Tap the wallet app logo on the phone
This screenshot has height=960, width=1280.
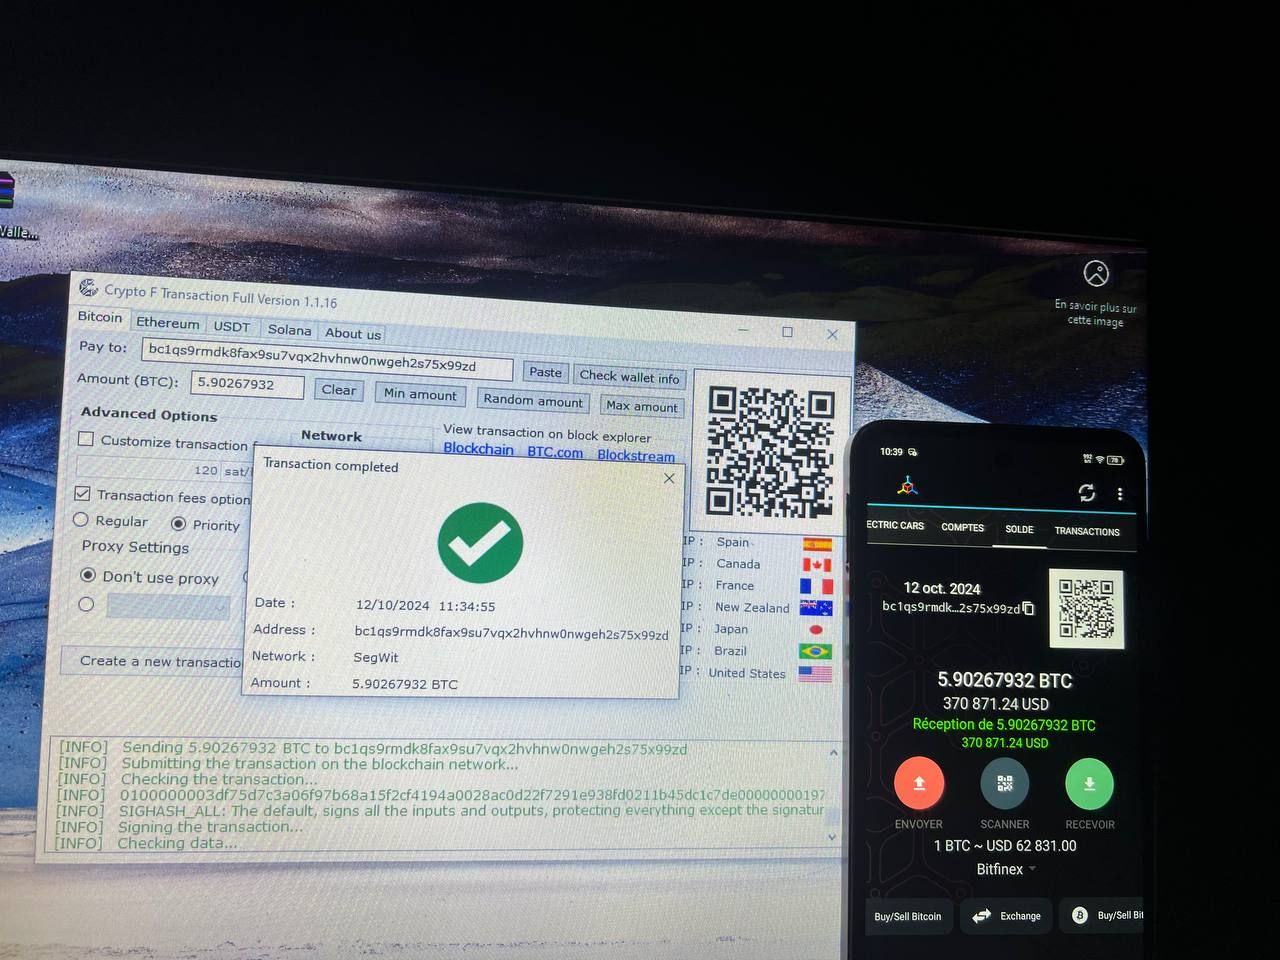pos(907,486)
